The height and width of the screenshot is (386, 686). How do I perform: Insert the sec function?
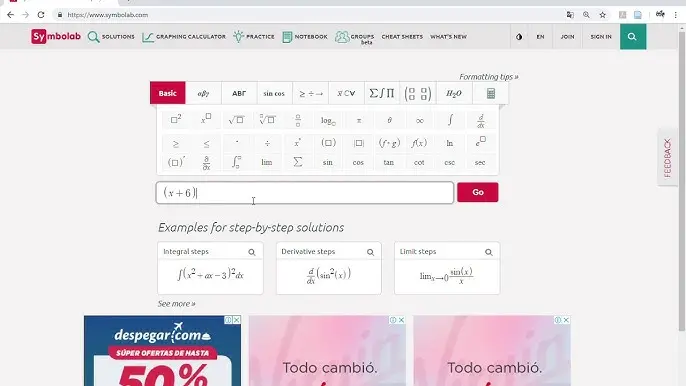(480, 162)
